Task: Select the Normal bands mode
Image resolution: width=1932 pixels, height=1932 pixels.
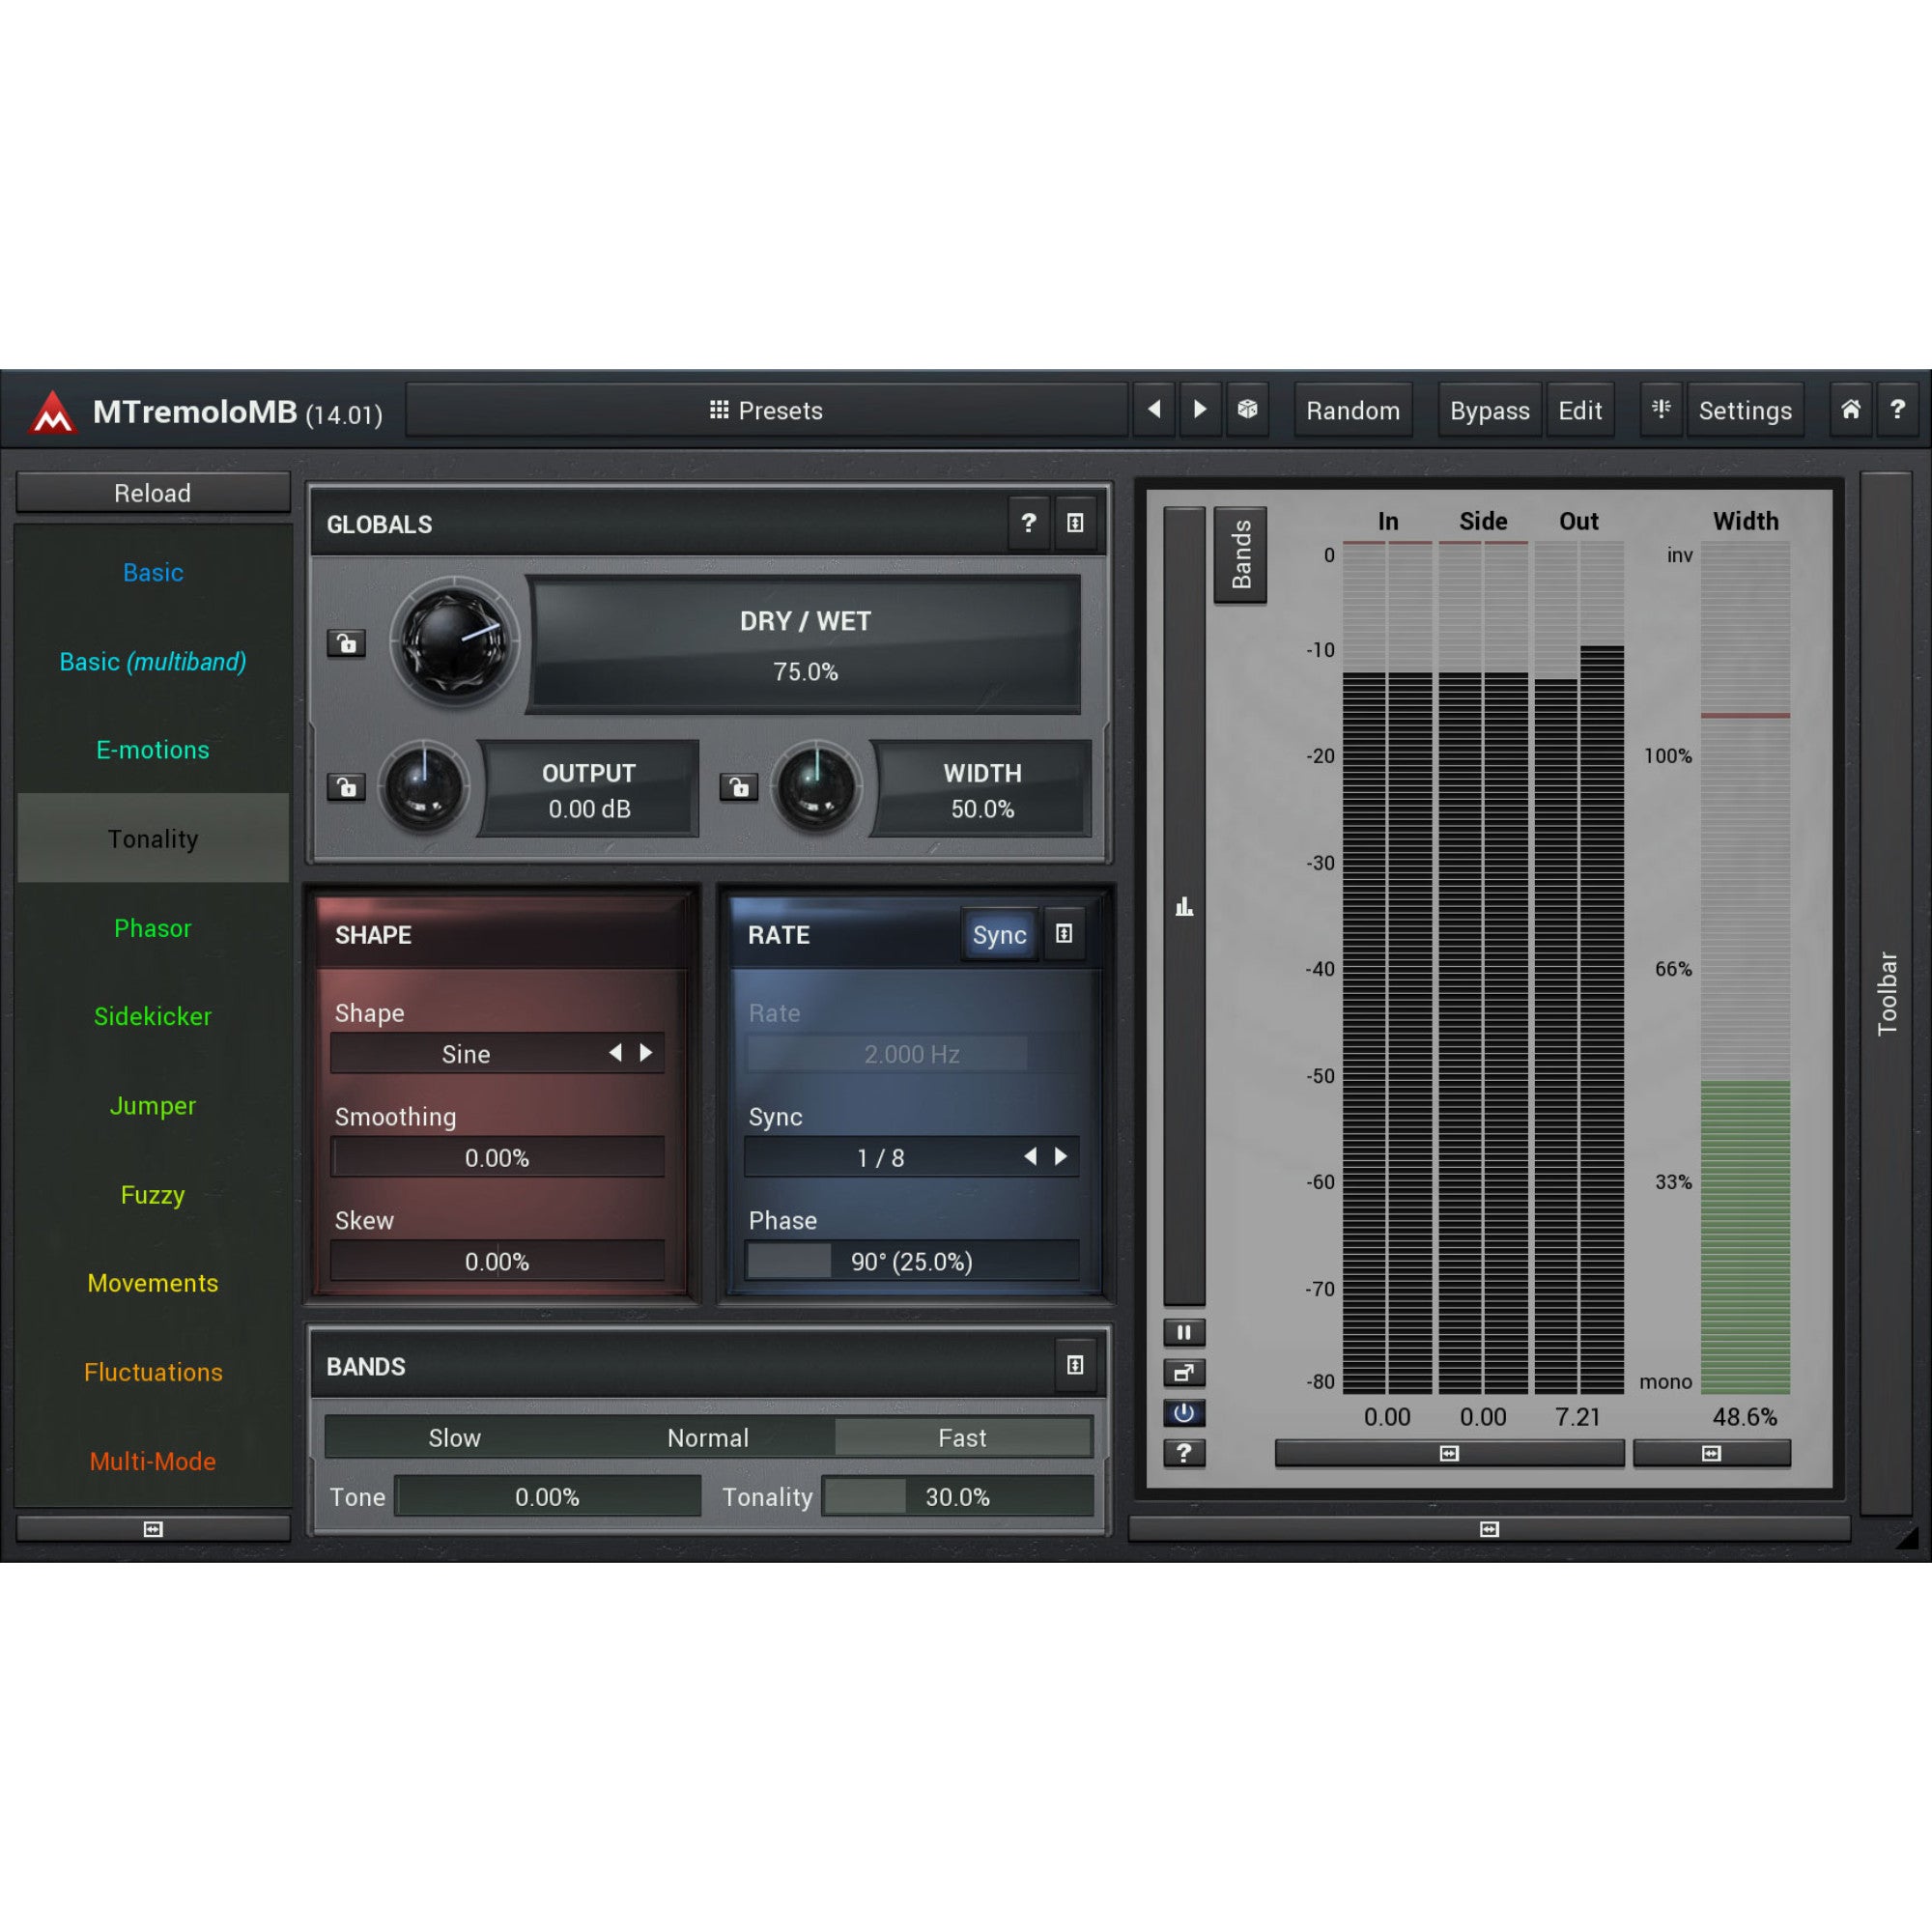Action: click(708, 1438)
